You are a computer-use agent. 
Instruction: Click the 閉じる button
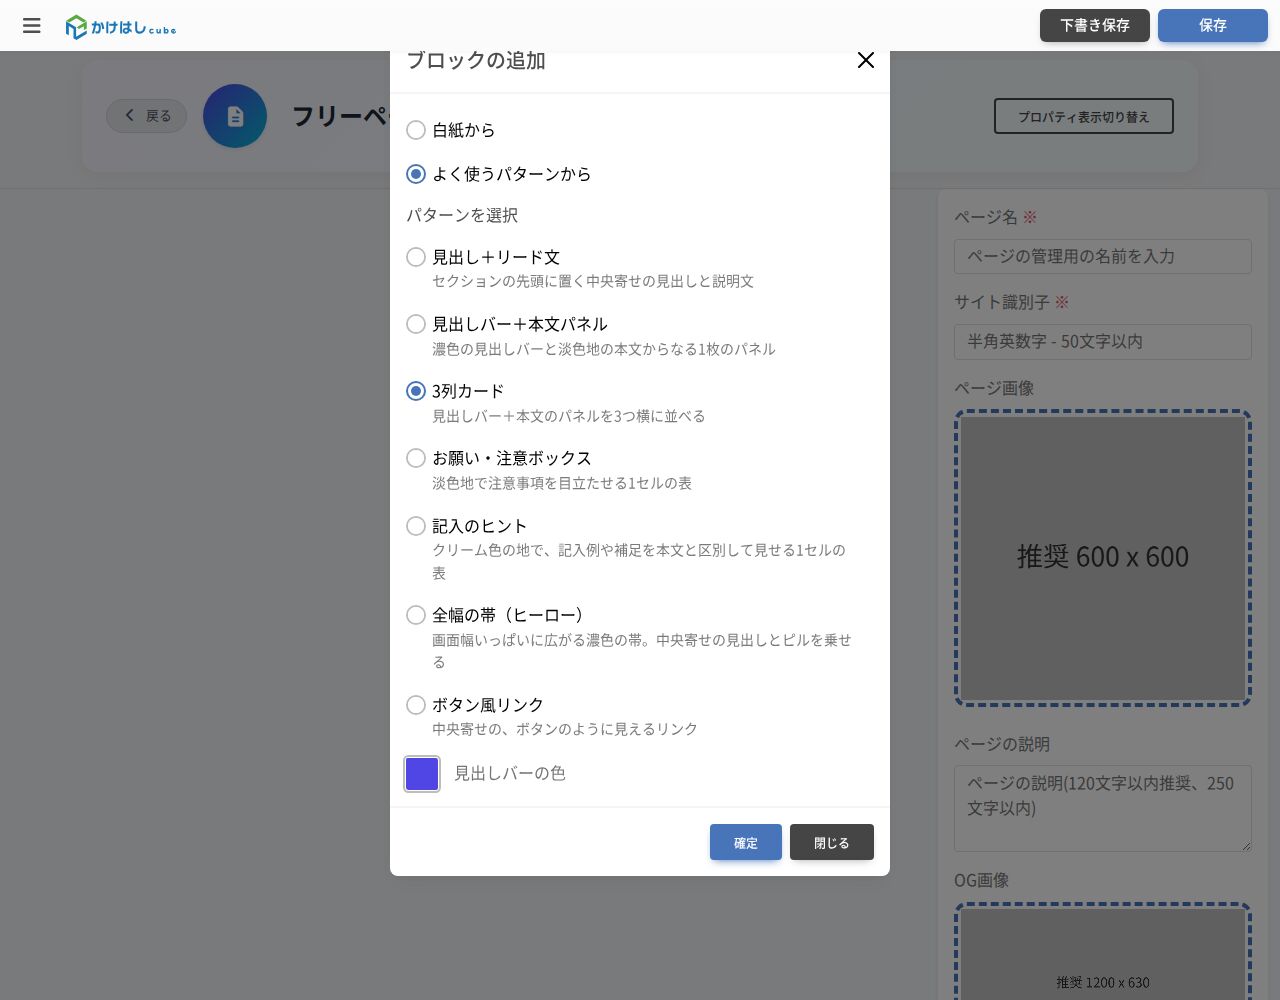click(832, 842)
